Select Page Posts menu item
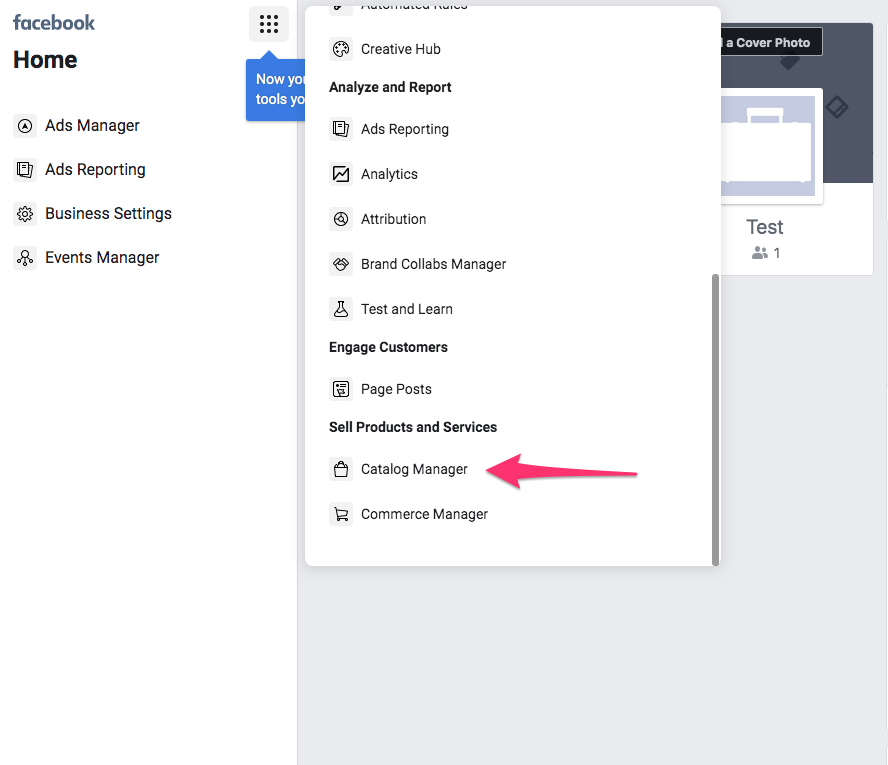The image size is (888, 765). coord(396,389)
